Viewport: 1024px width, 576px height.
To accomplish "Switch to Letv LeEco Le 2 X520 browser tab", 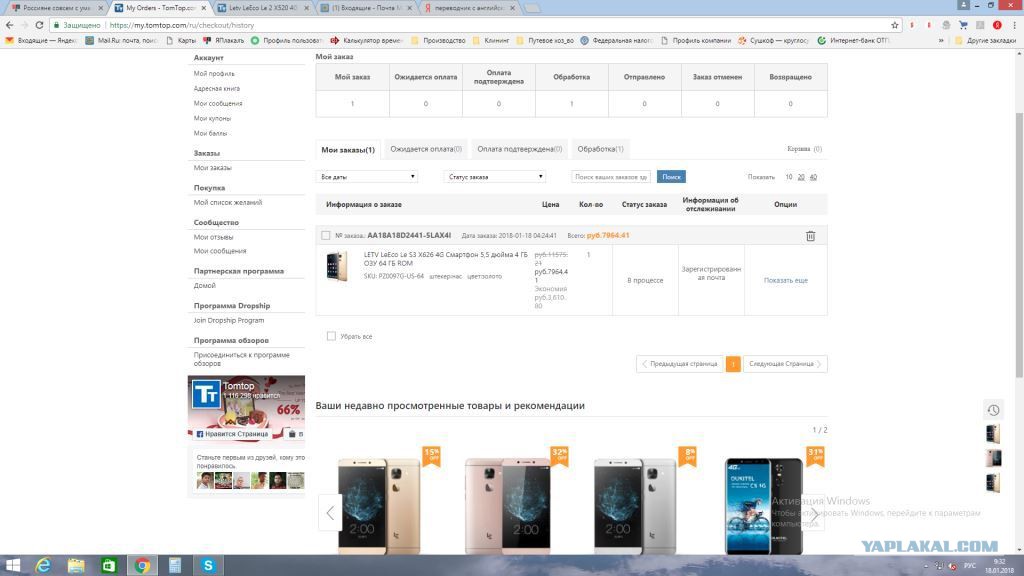I will point(261,8).
